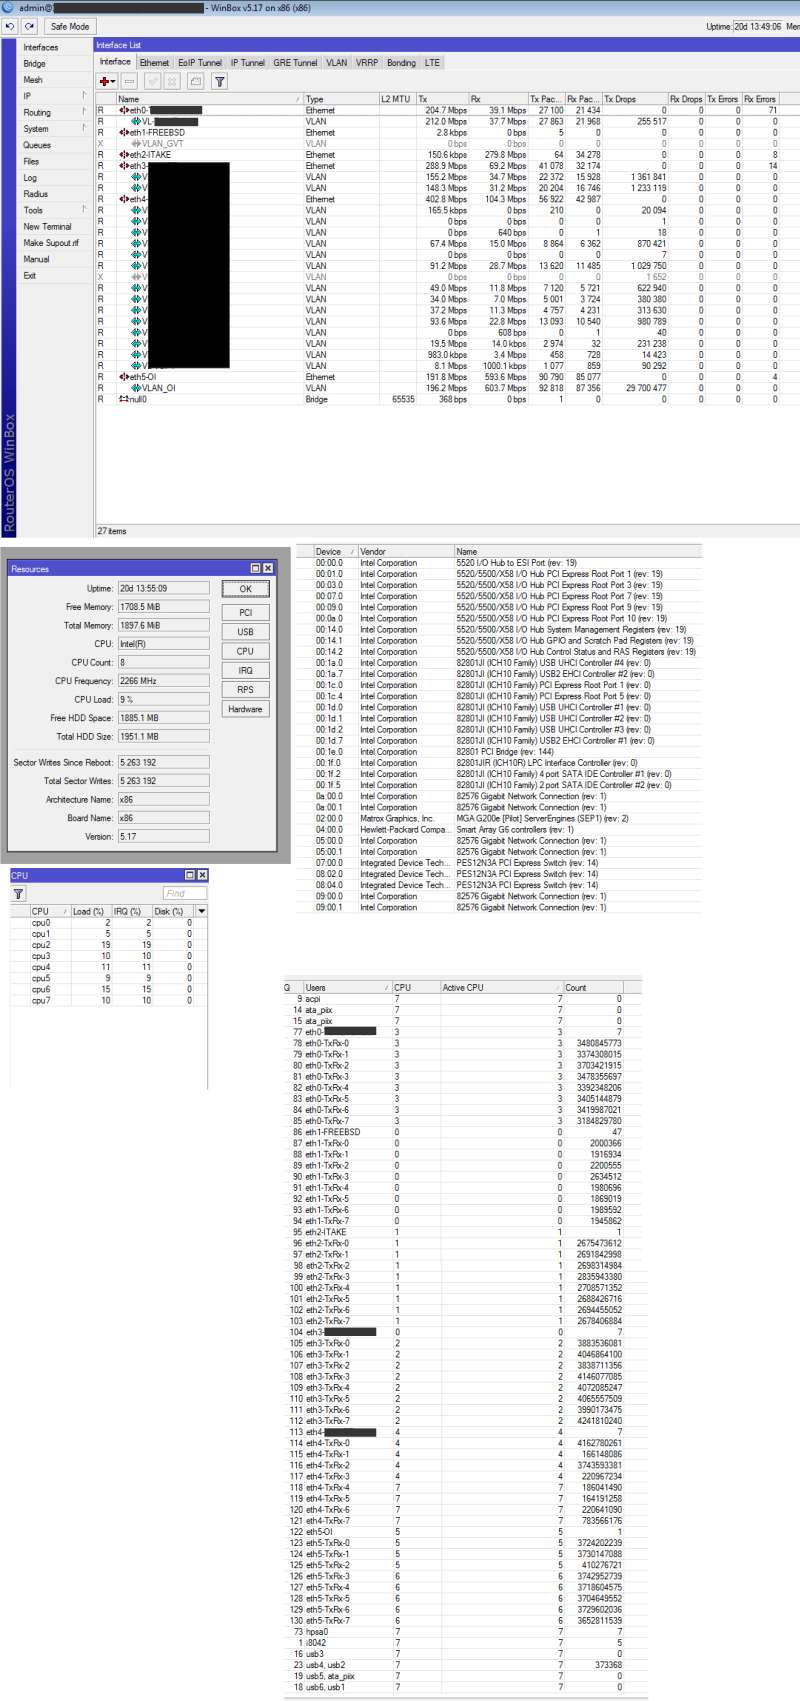Switch to the VRRP tab

pos(367,63)
